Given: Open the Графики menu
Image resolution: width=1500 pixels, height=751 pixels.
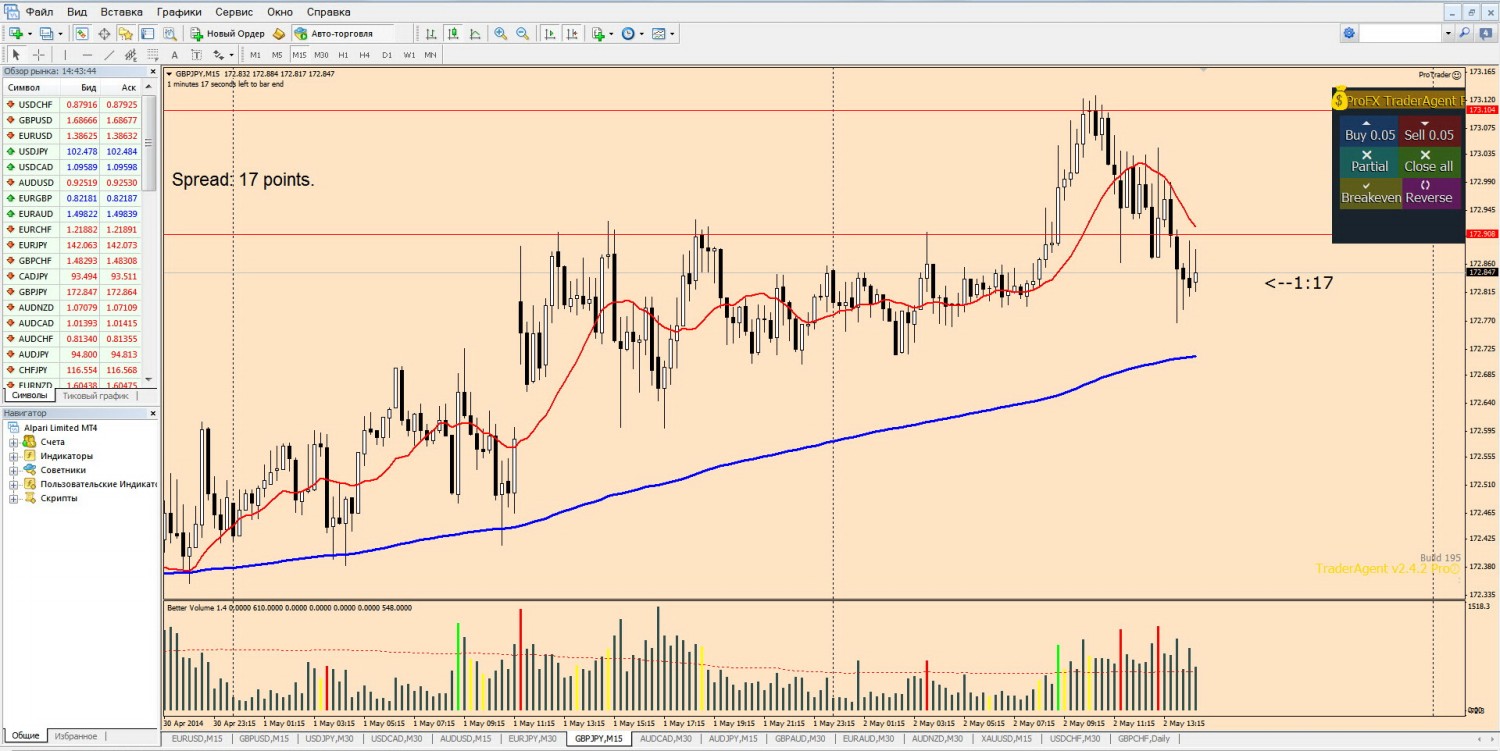Looking at the screenshot, I should [179, 12].
